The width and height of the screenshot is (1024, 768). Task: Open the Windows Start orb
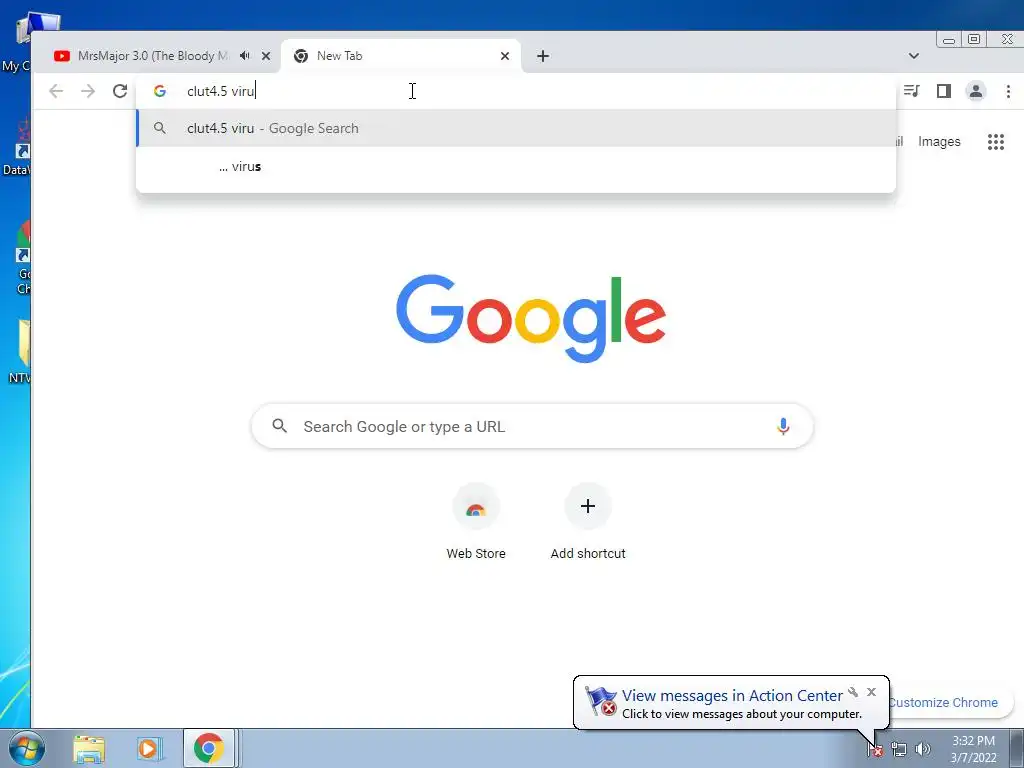pos(26,748)
